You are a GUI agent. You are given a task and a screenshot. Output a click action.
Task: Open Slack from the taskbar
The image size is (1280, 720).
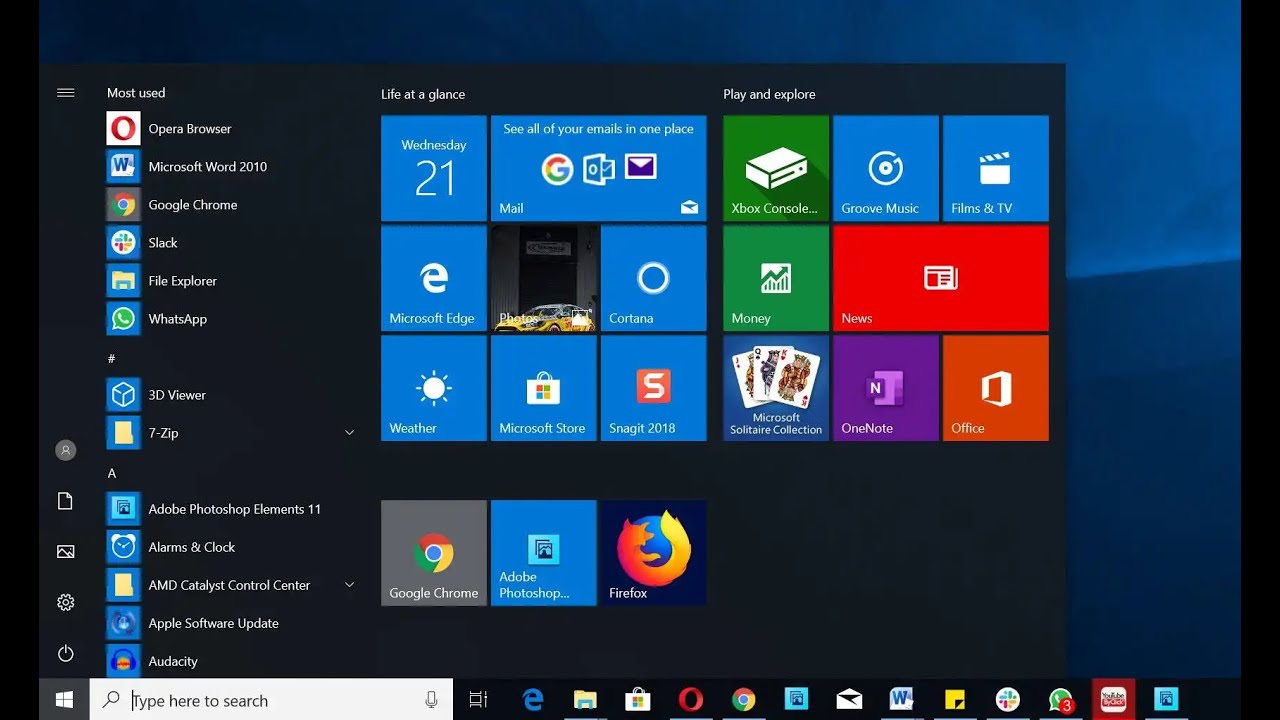pos(1007,700)
